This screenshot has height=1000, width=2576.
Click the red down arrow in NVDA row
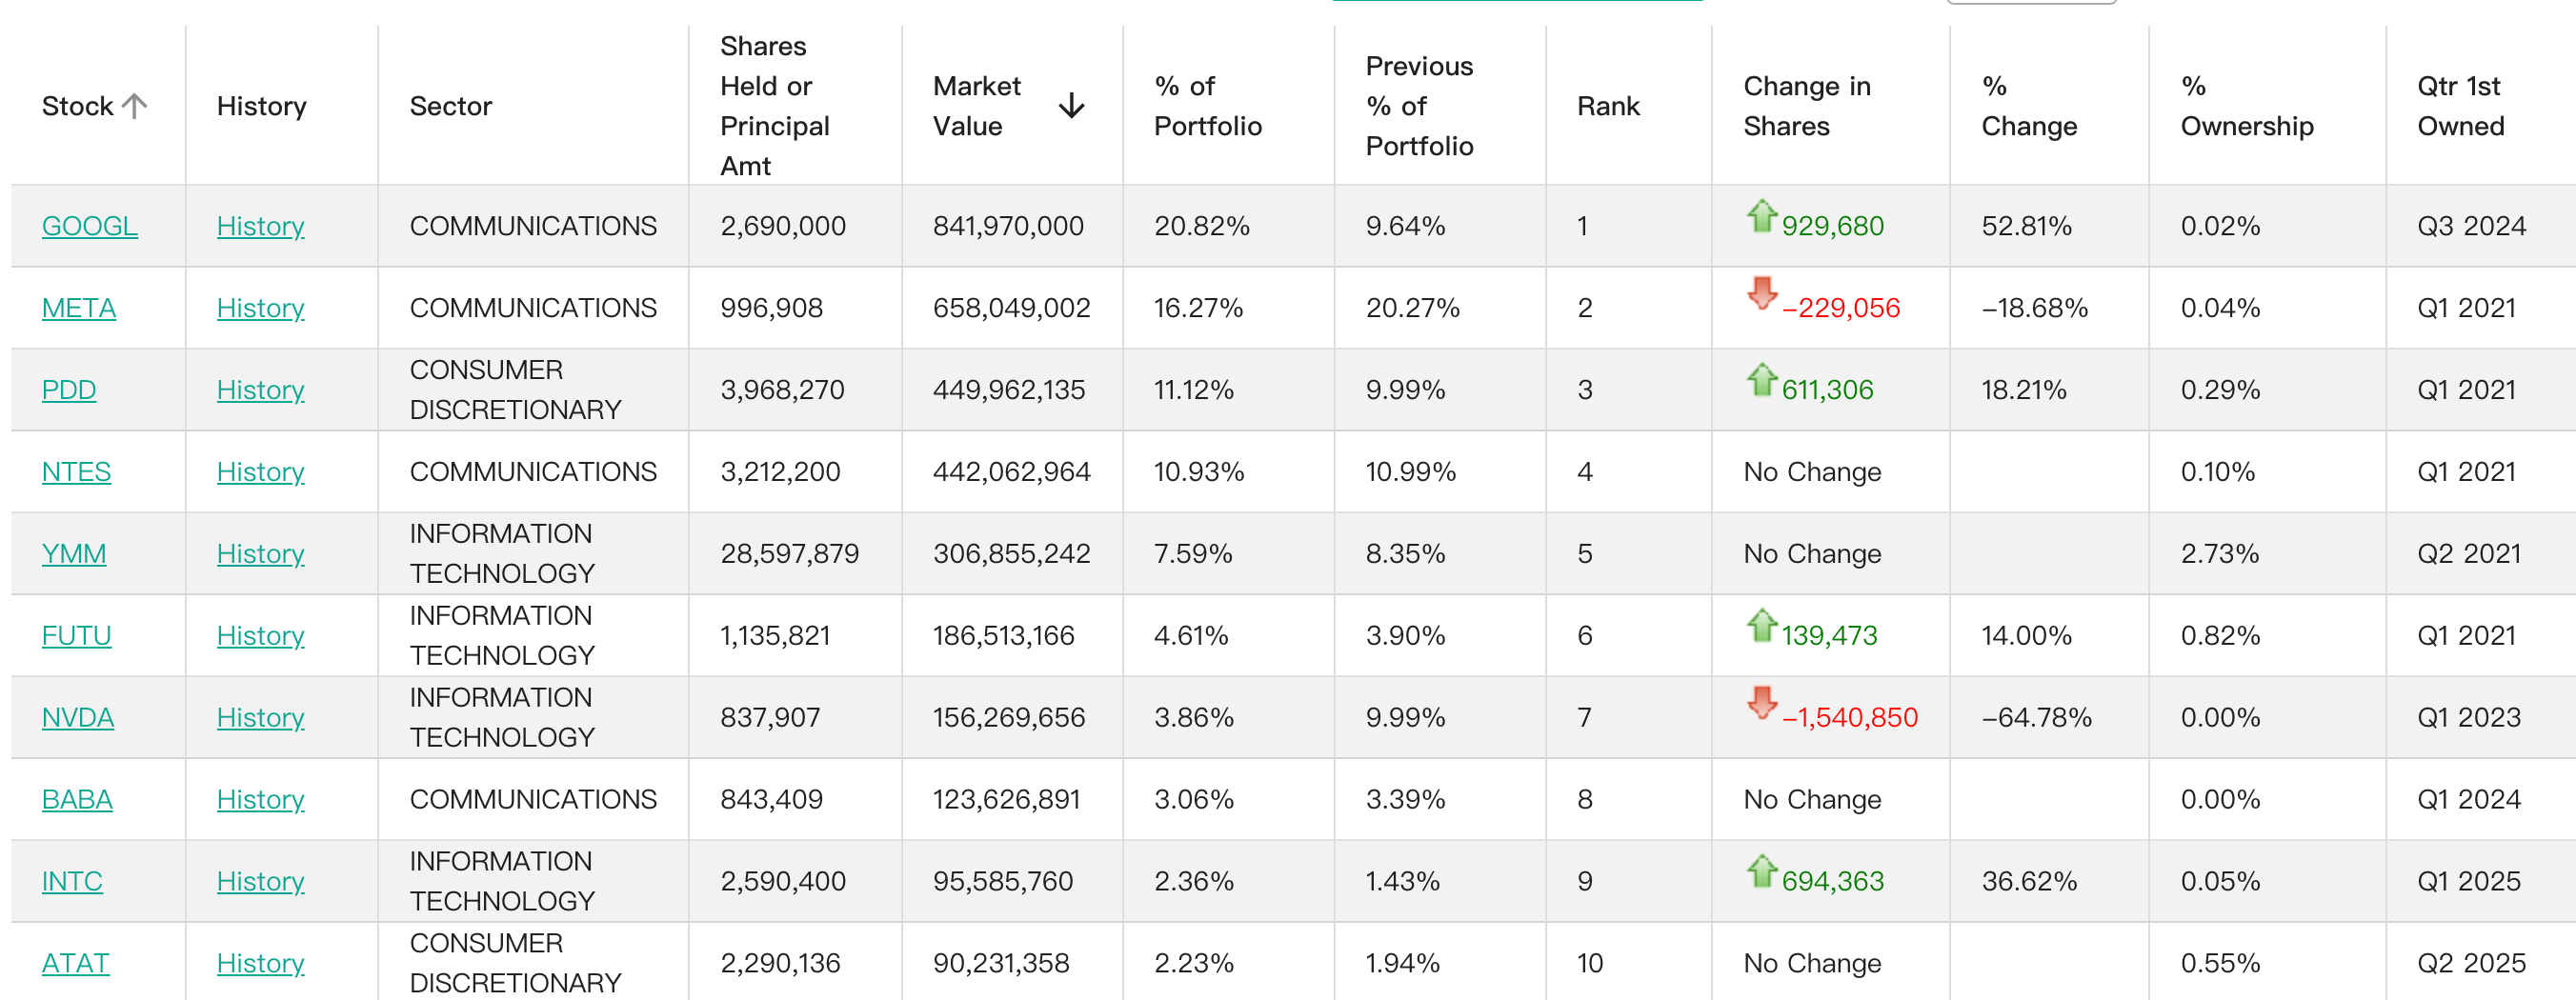1761,703
